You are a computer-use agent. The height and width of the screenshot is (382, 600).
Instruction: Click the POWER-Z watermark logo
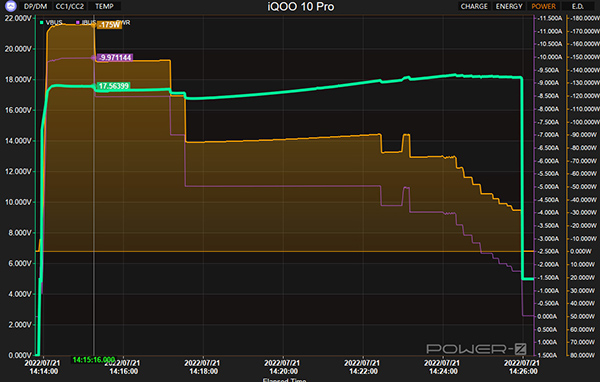click(x=476, y=349)
